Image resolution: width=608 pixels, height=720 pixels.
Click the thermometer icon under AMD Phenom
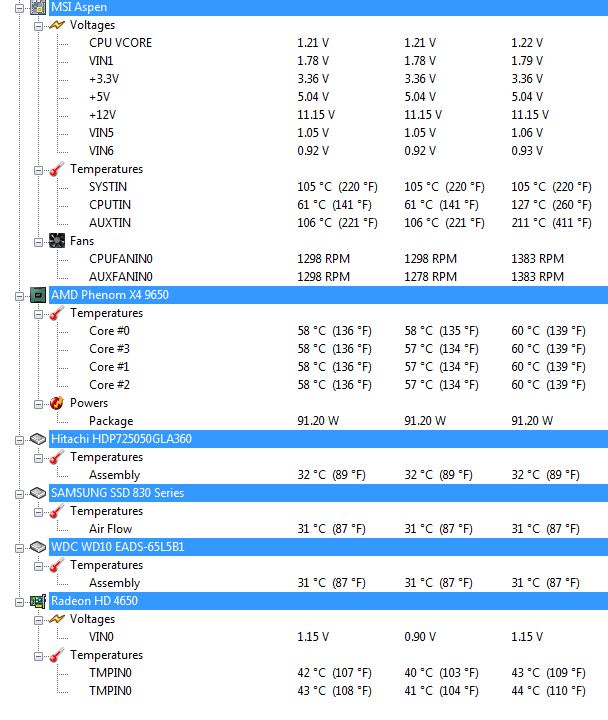coord(56,313)
